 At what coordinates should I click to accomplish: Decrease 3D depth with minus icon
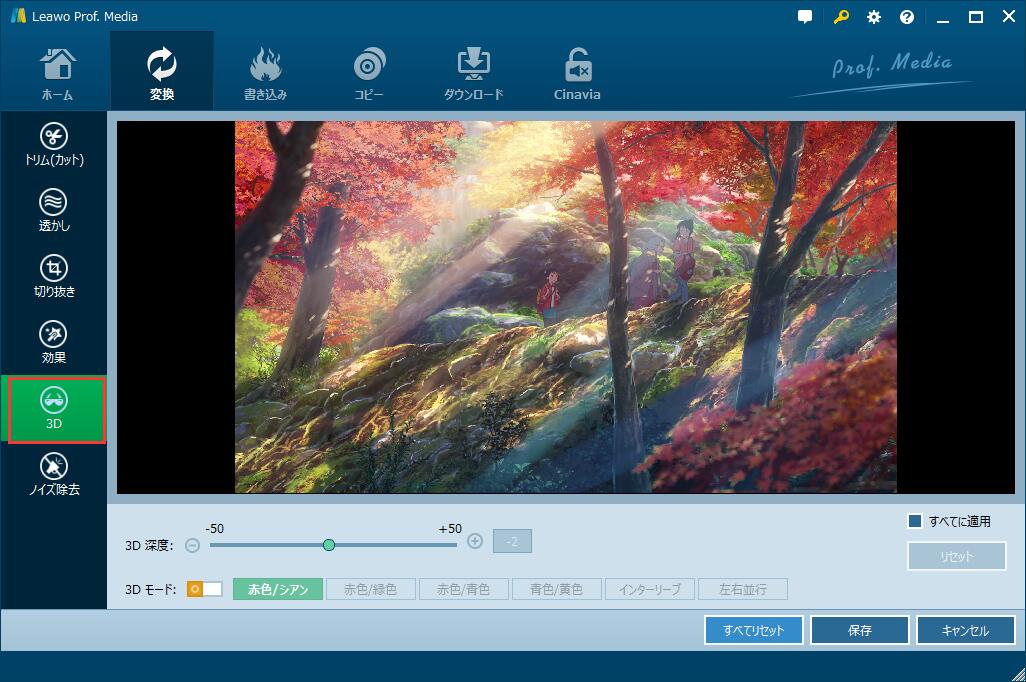click(x=192, y=545)
